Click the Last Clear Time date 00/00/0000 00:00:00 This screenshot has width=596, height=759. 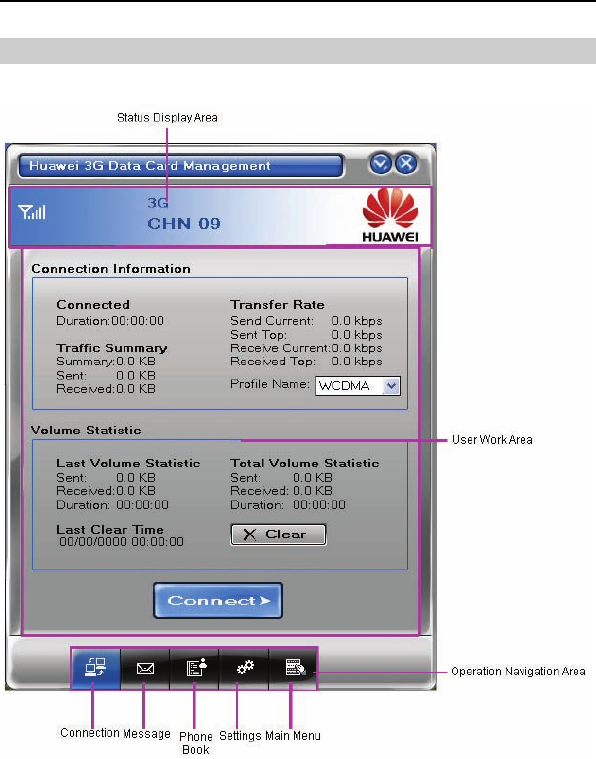pos(122,542)
